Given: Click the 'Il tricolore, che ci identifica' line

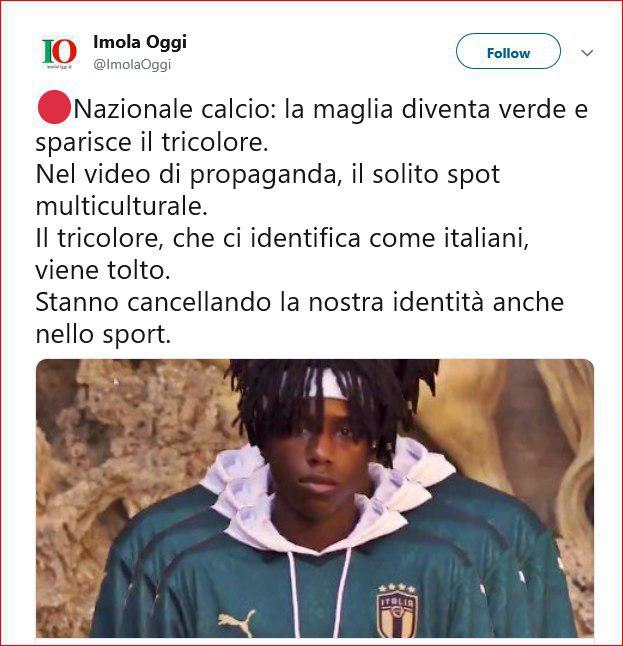Looking at the screenshot, I should [x=282, y=238].
